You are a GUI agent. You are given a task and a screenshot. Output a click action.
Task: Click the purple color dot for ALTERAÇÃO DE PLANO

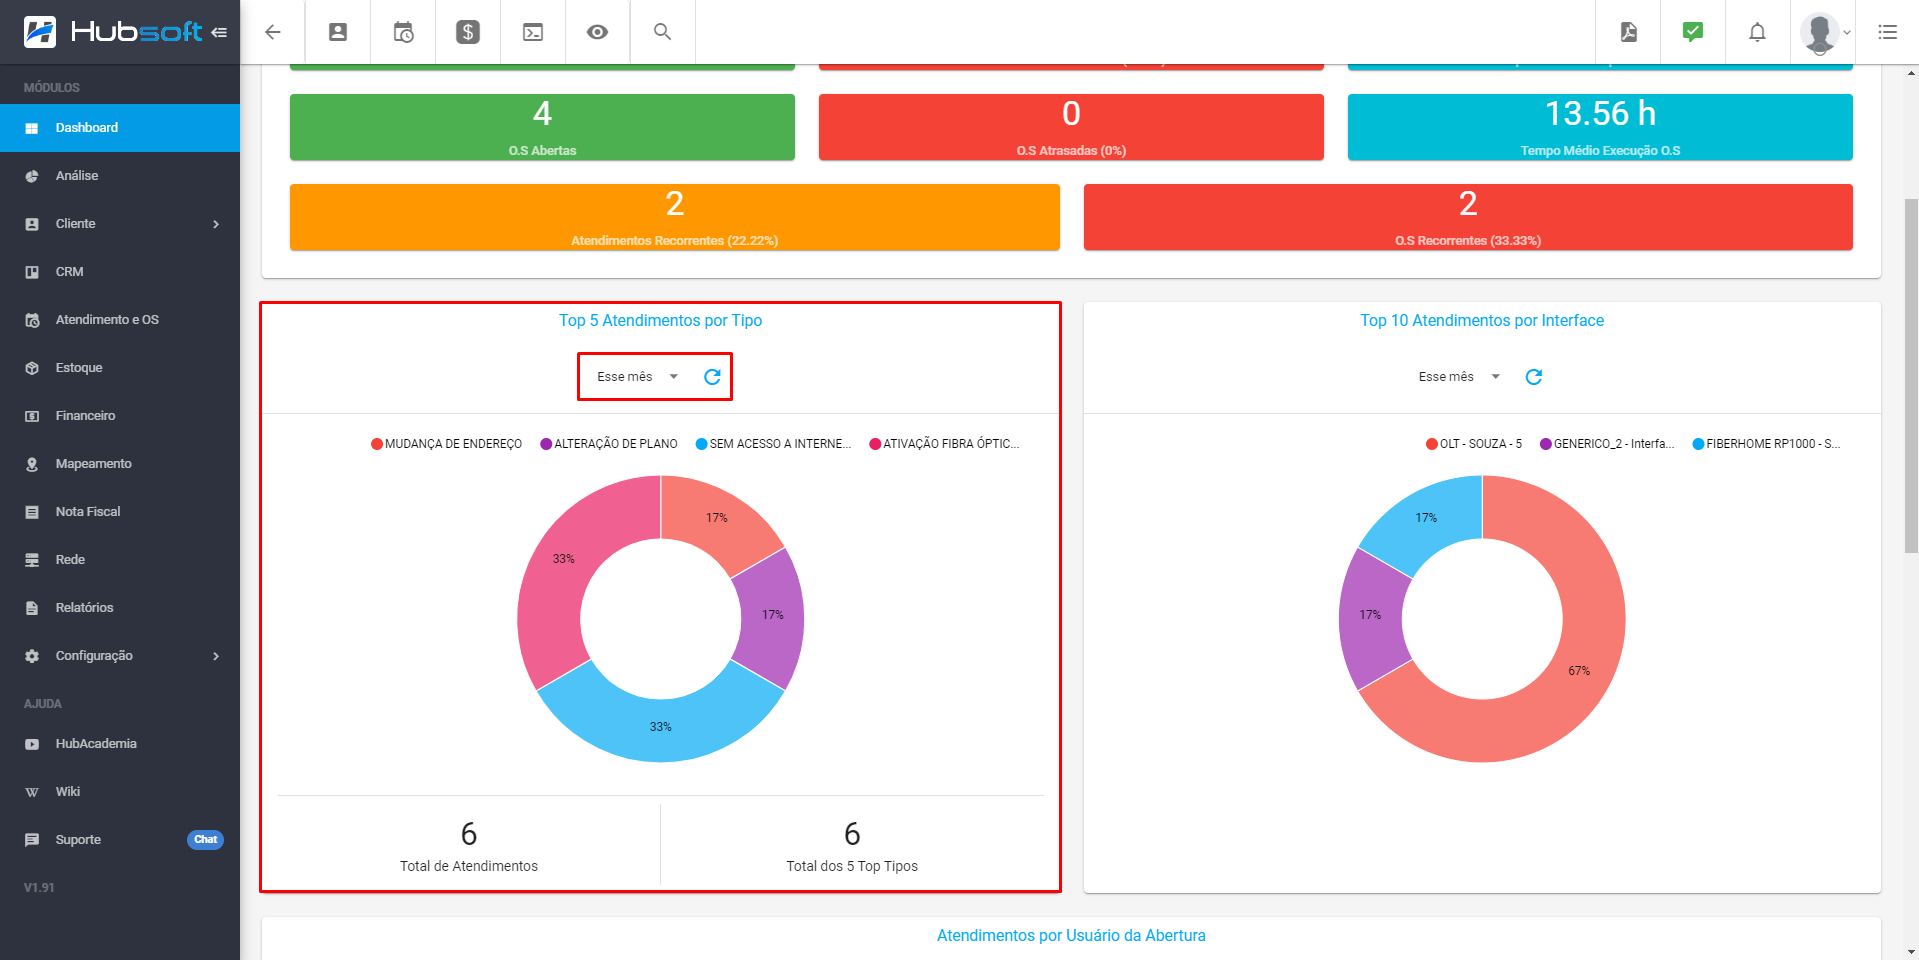point(544,443)
